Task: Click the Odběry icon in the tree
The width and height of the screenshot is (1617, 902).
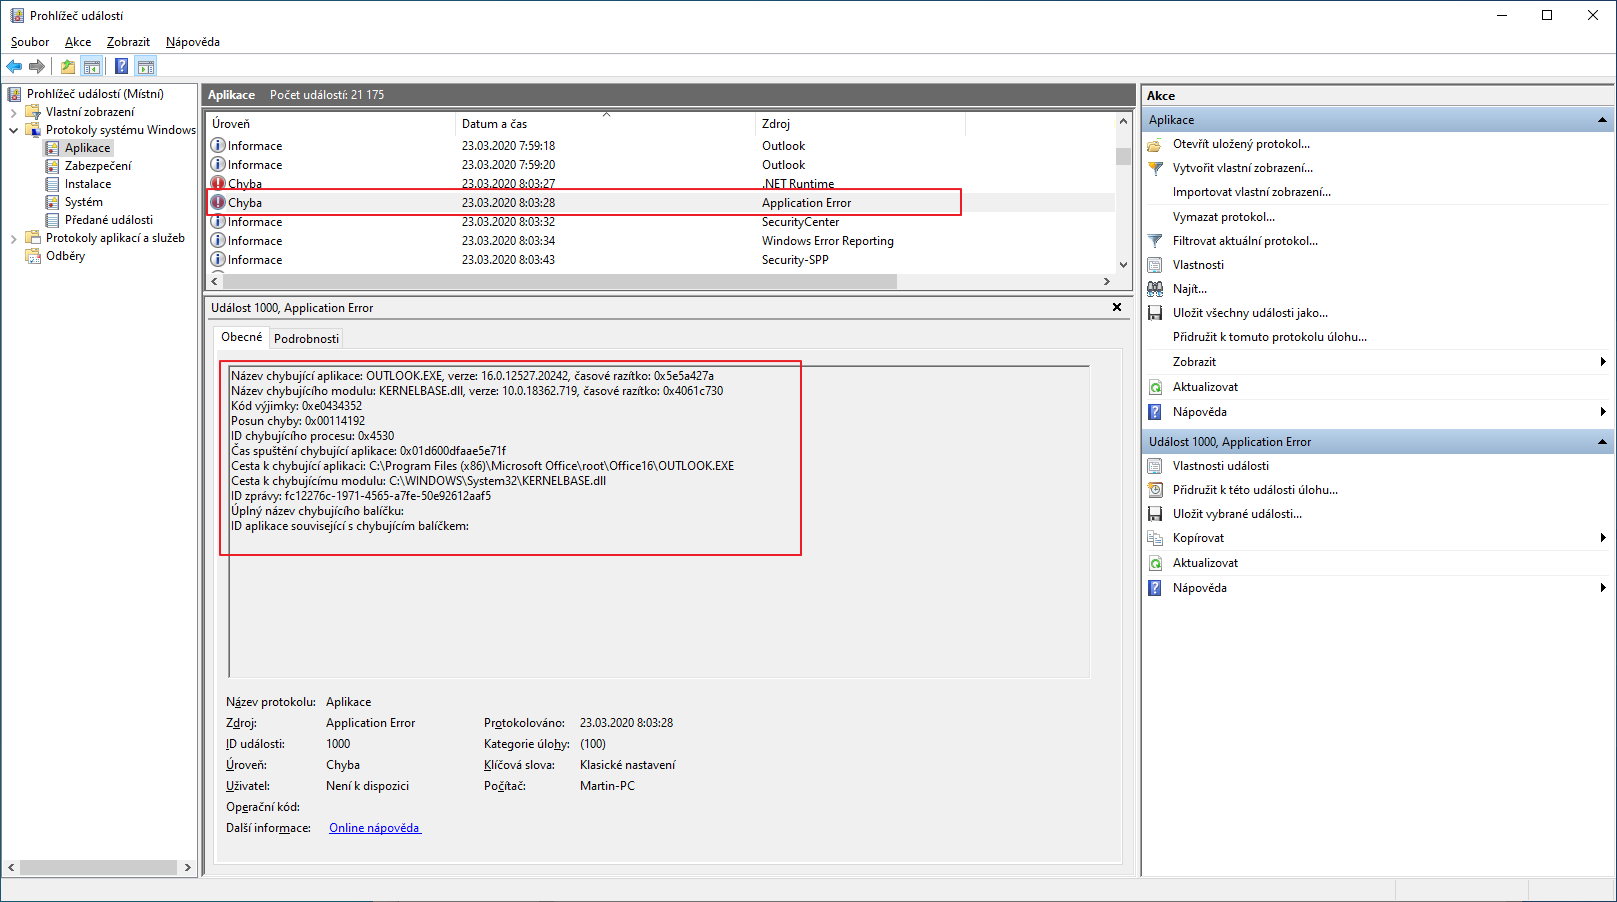Action: (33, 256)
